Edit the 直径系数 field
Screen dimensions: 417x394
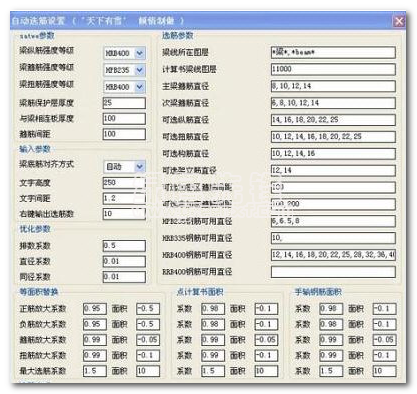[x=124, y=261]
